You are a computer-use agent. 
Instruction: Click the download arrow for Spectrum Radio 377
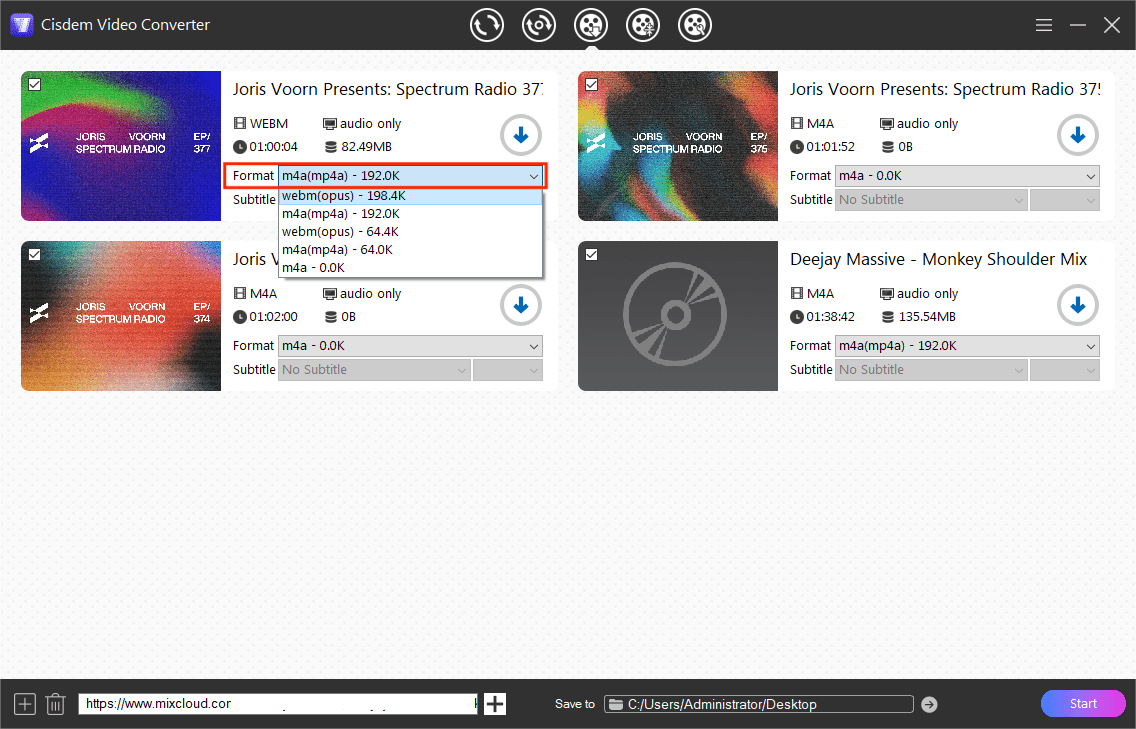[x=520, y=135]
